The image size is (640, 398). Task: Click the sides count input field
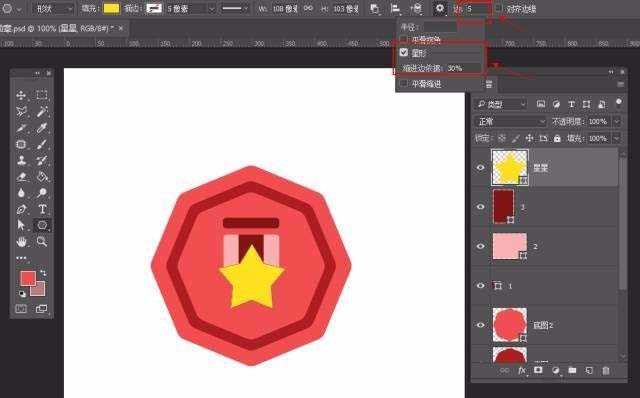coord(478,9)
